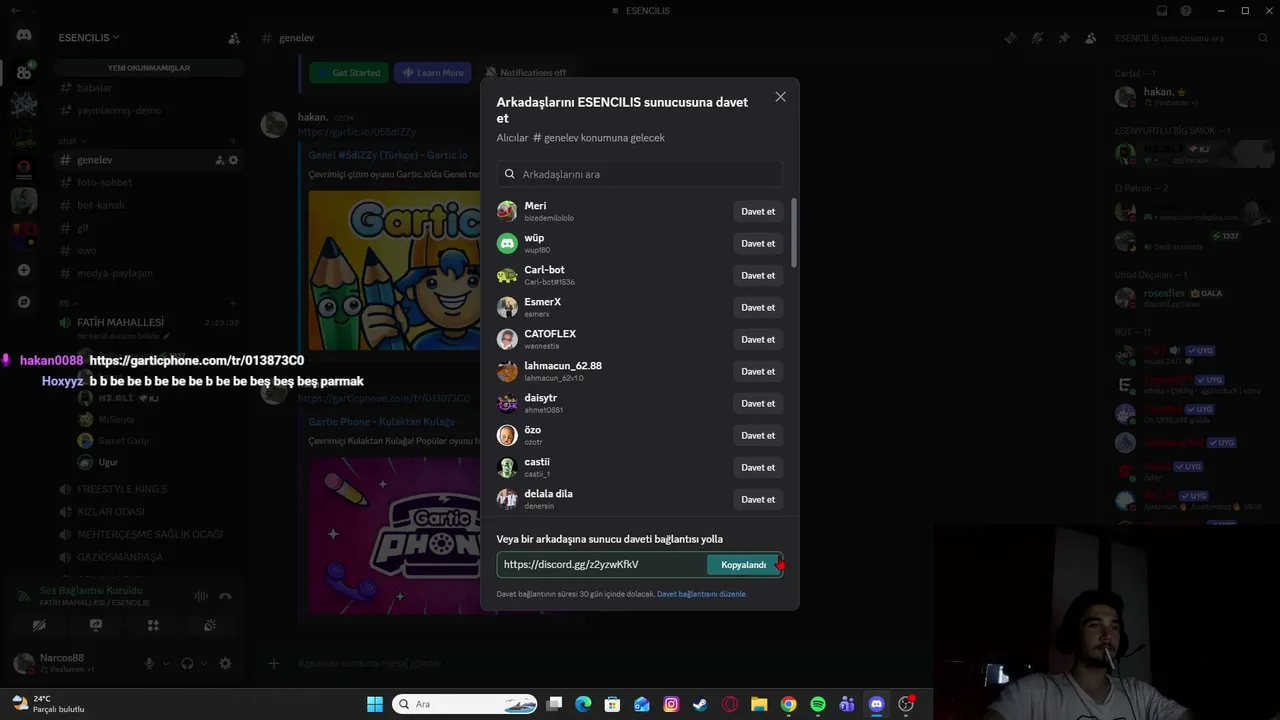This screenshot has width=1280, height=720.
Task: Start an activity from voice panel
Action: click(x=153, y=626)
